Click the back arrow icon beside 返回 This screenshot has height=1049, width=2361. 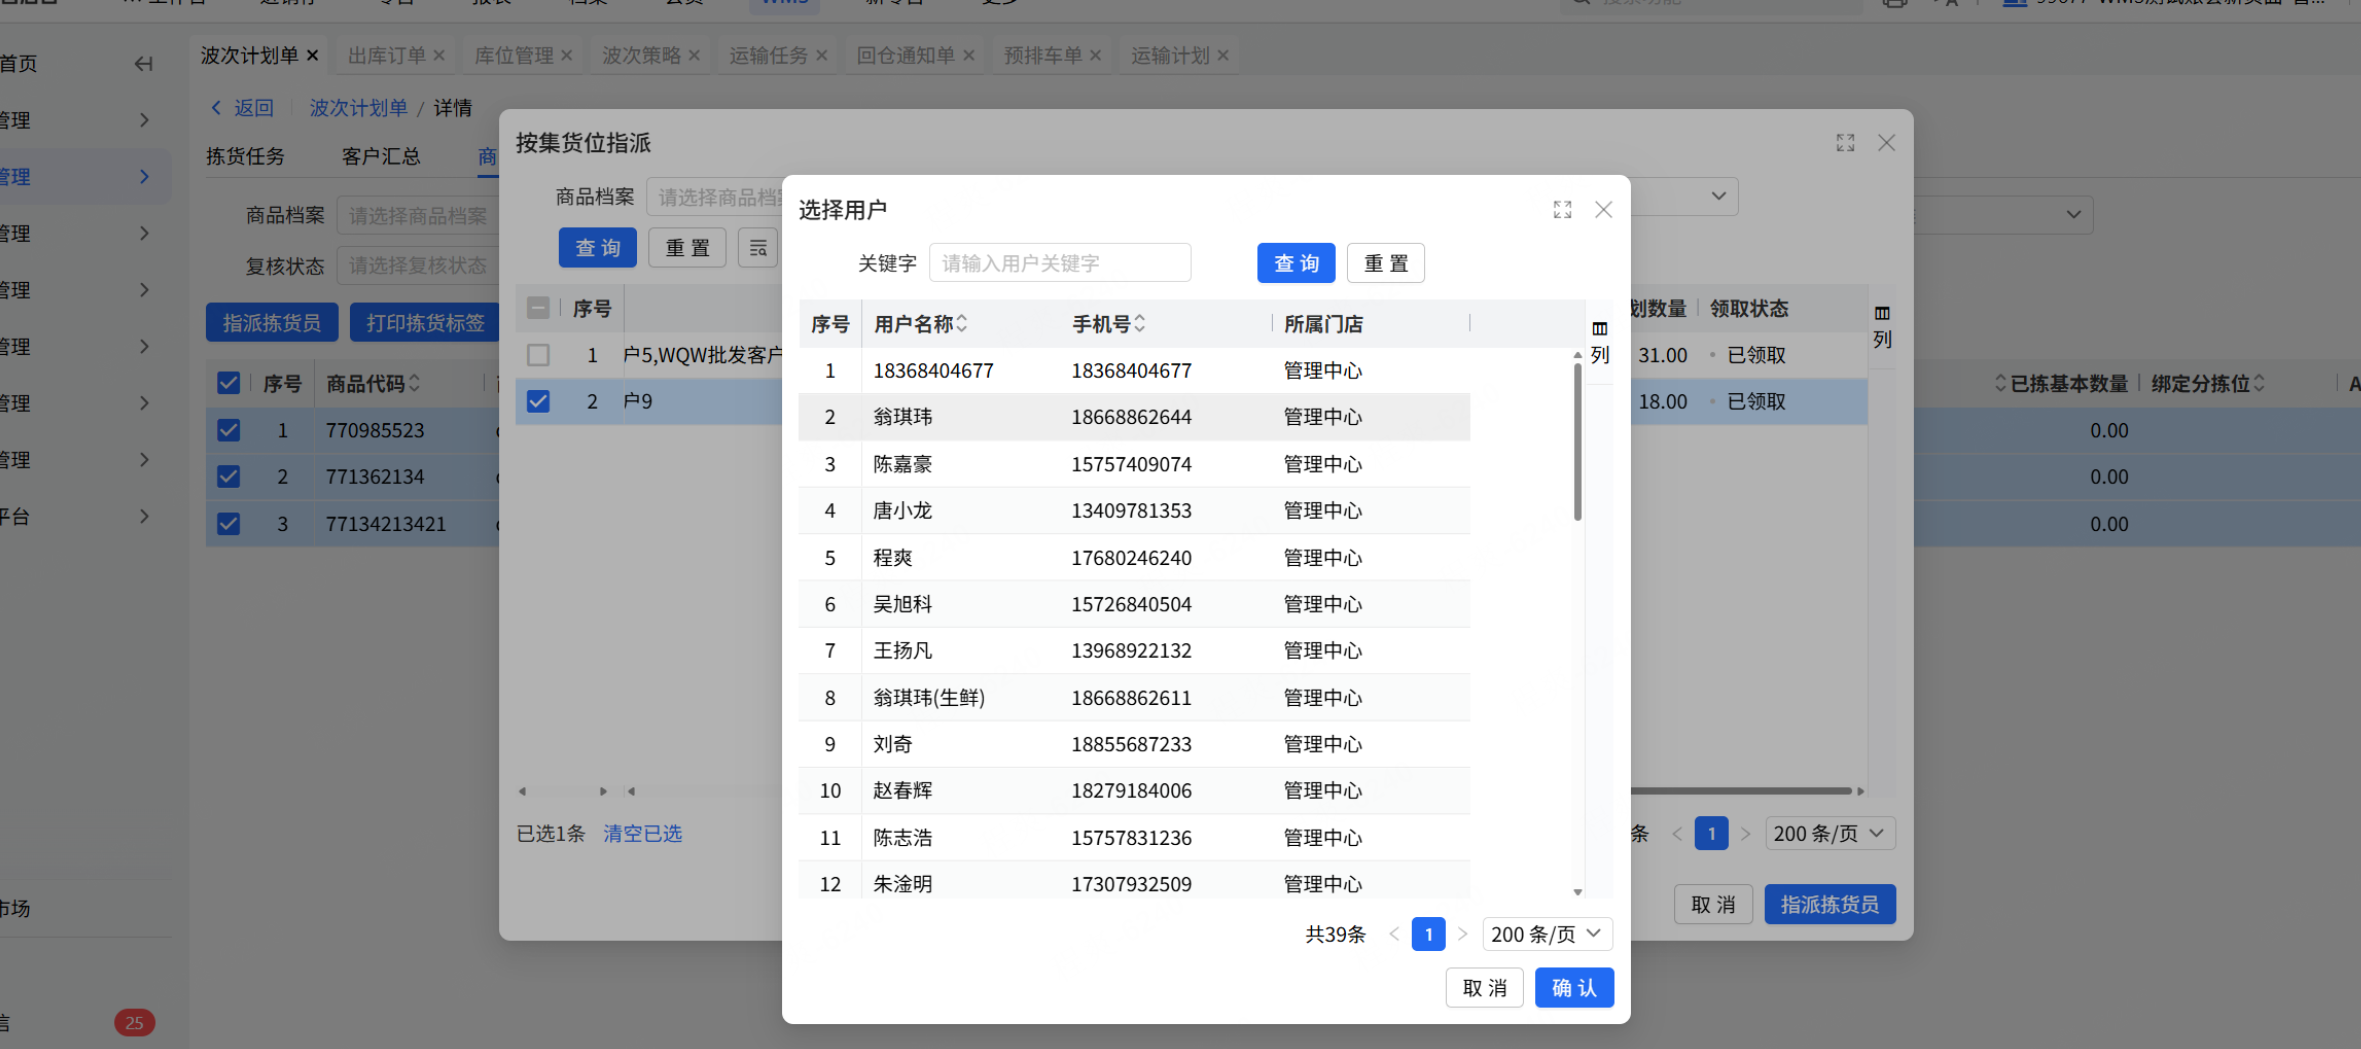(x=216, y=108)
